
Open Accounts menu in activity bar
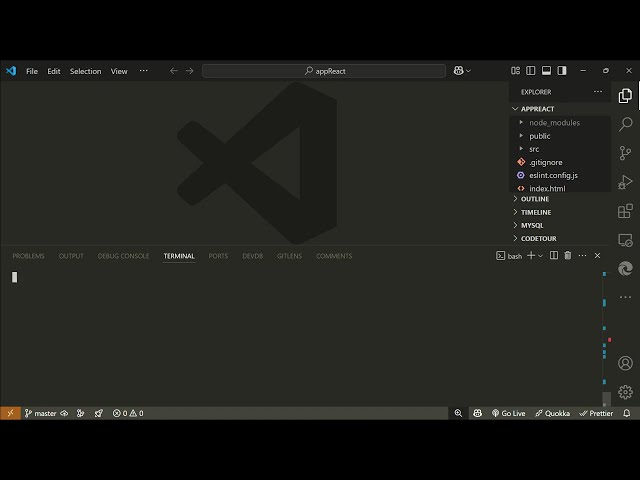coord(625,363)
